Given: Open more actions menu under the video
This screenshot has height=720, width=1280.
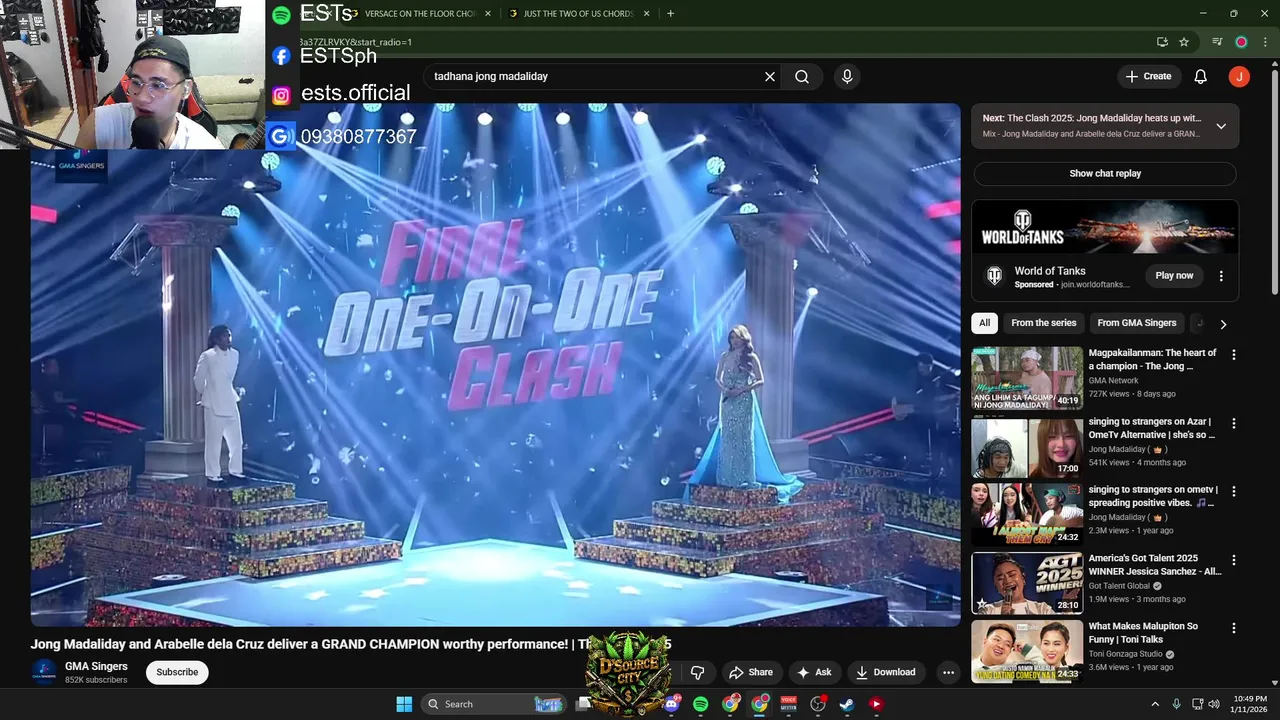Looking at the screenshot, I should (x=948, y=672).
